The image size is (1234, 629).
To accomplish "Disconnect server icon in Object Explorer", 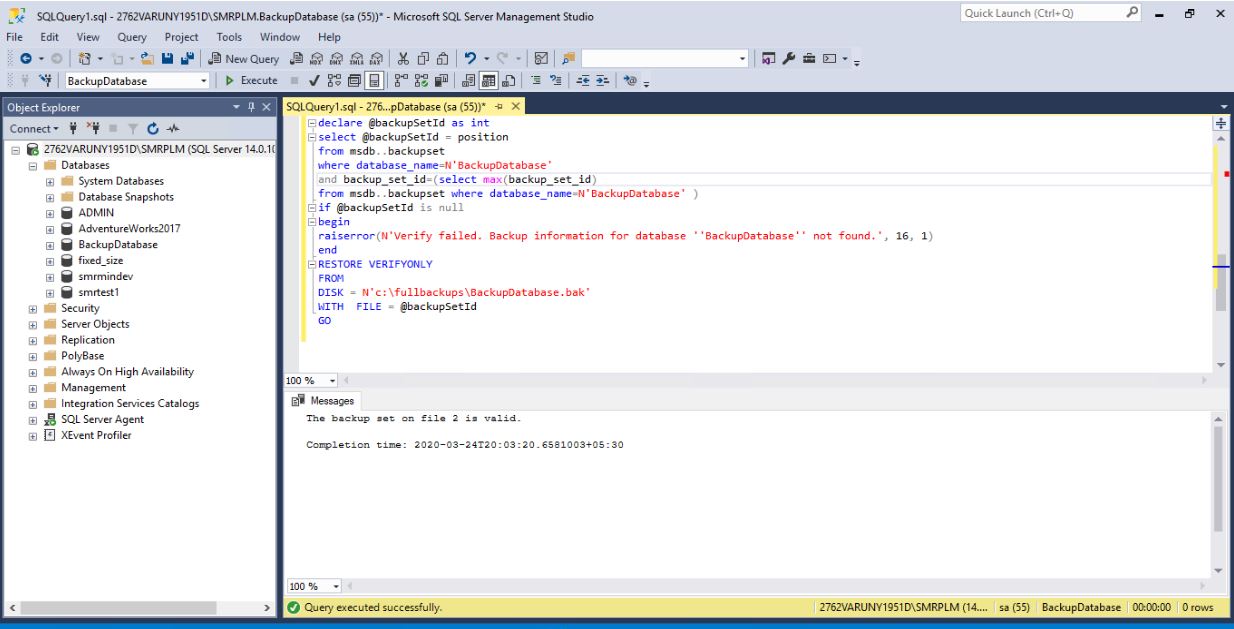I will [93, 129].
